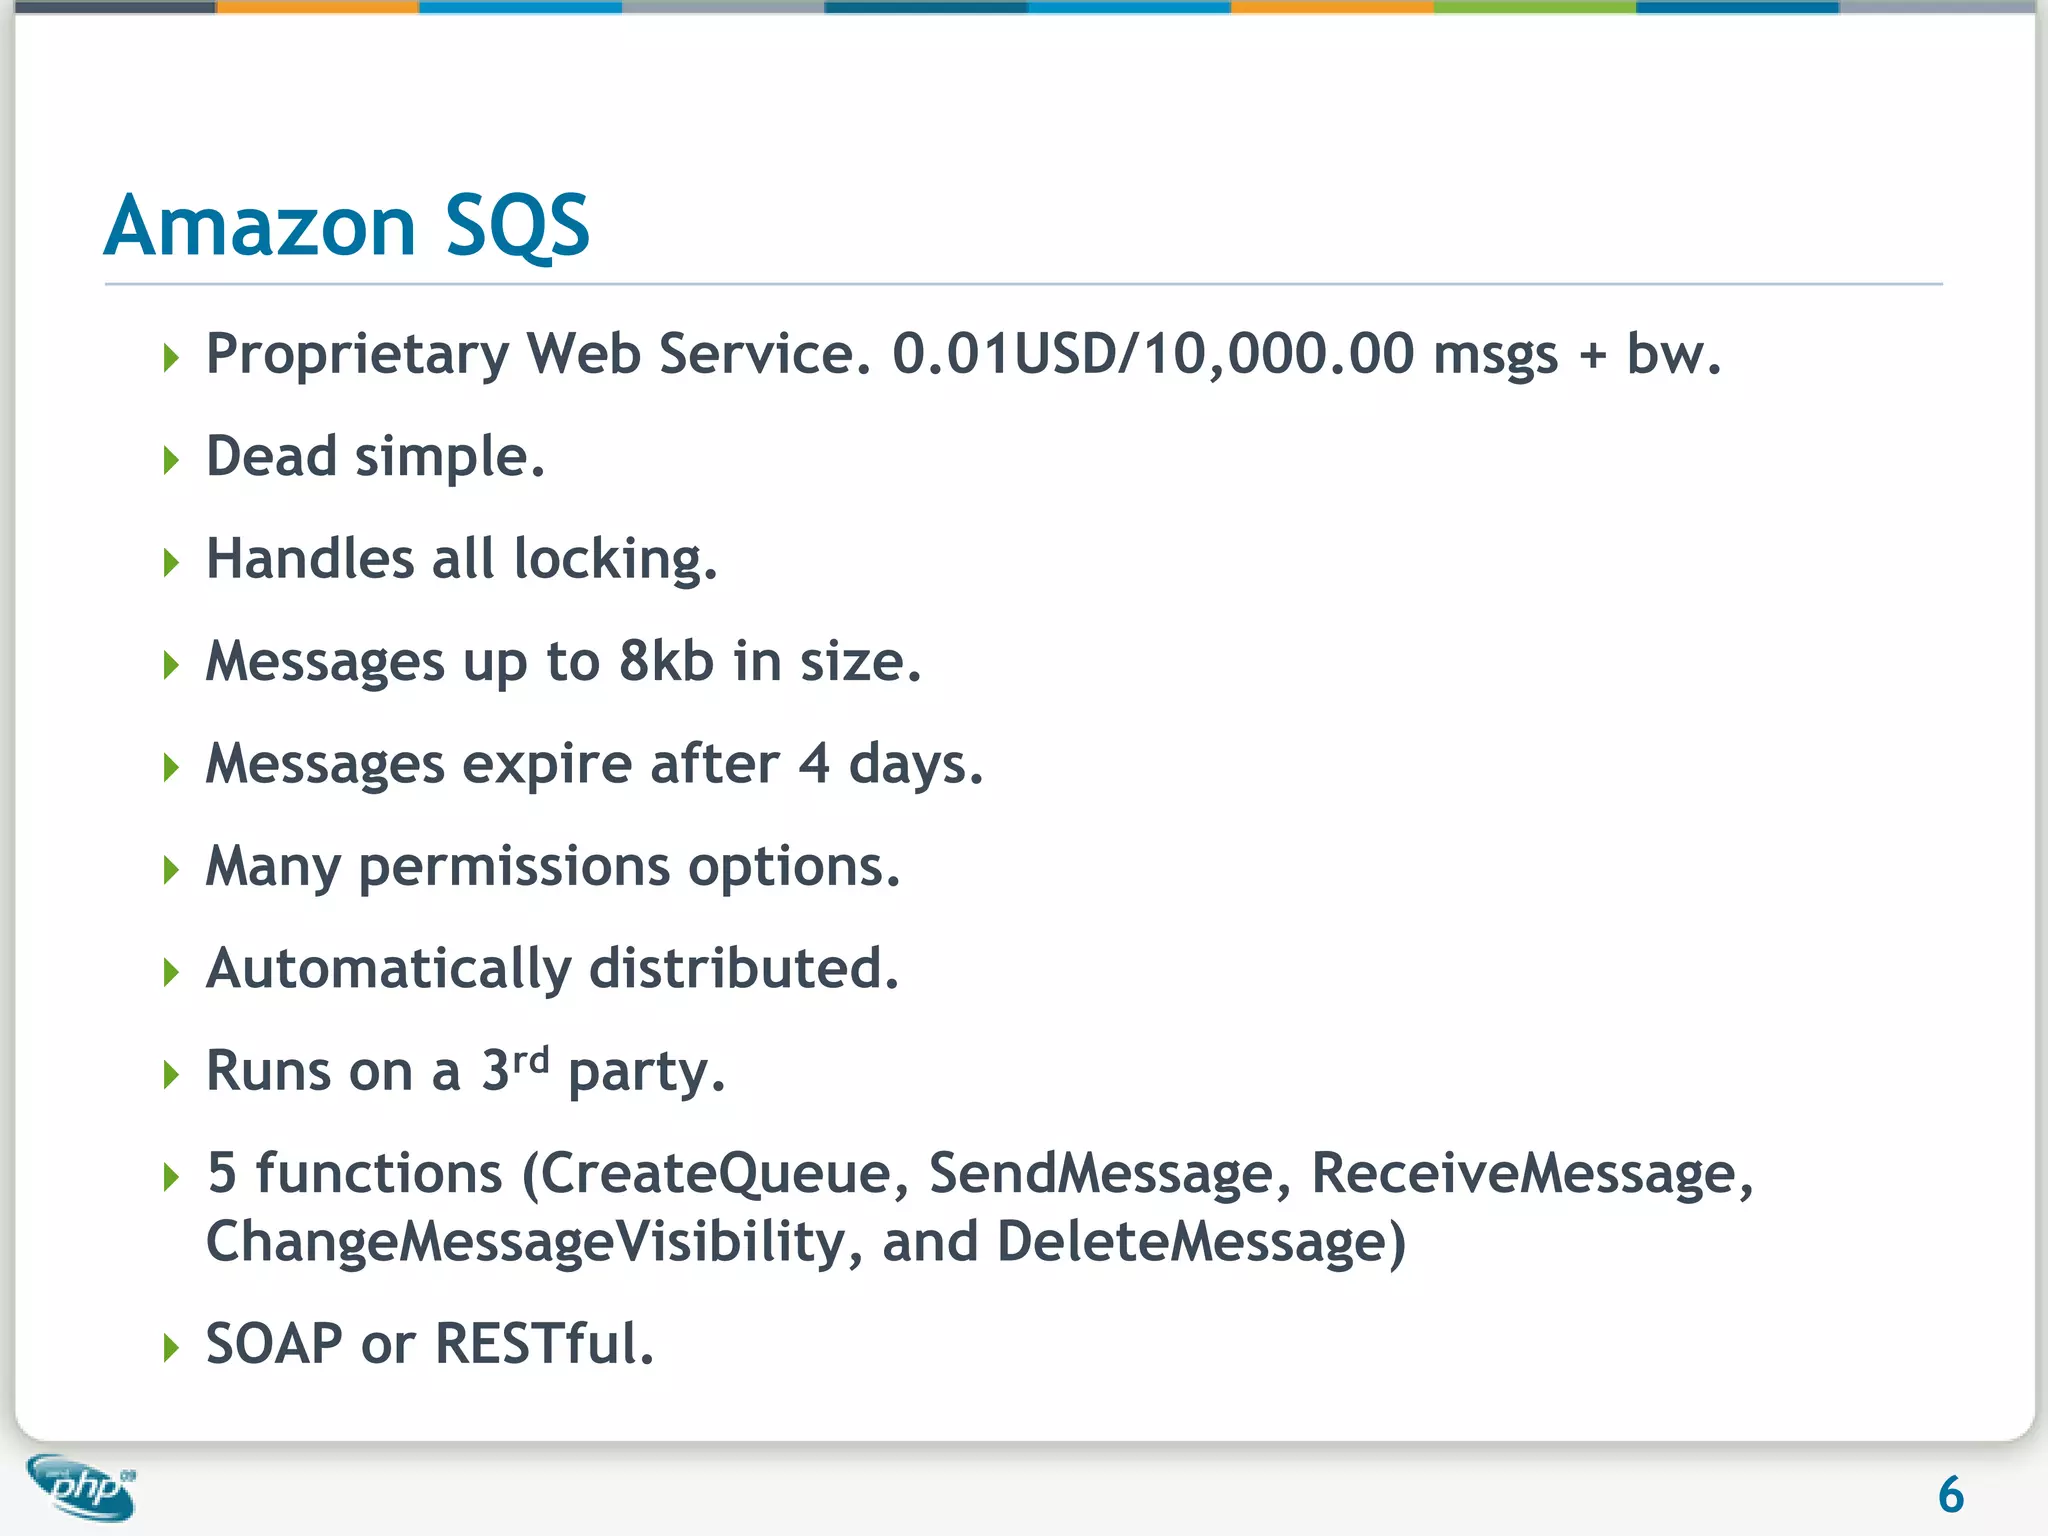Click the arrow bullet before 5 functions
The image size is (2048, 1536).
coord(171,1177)
